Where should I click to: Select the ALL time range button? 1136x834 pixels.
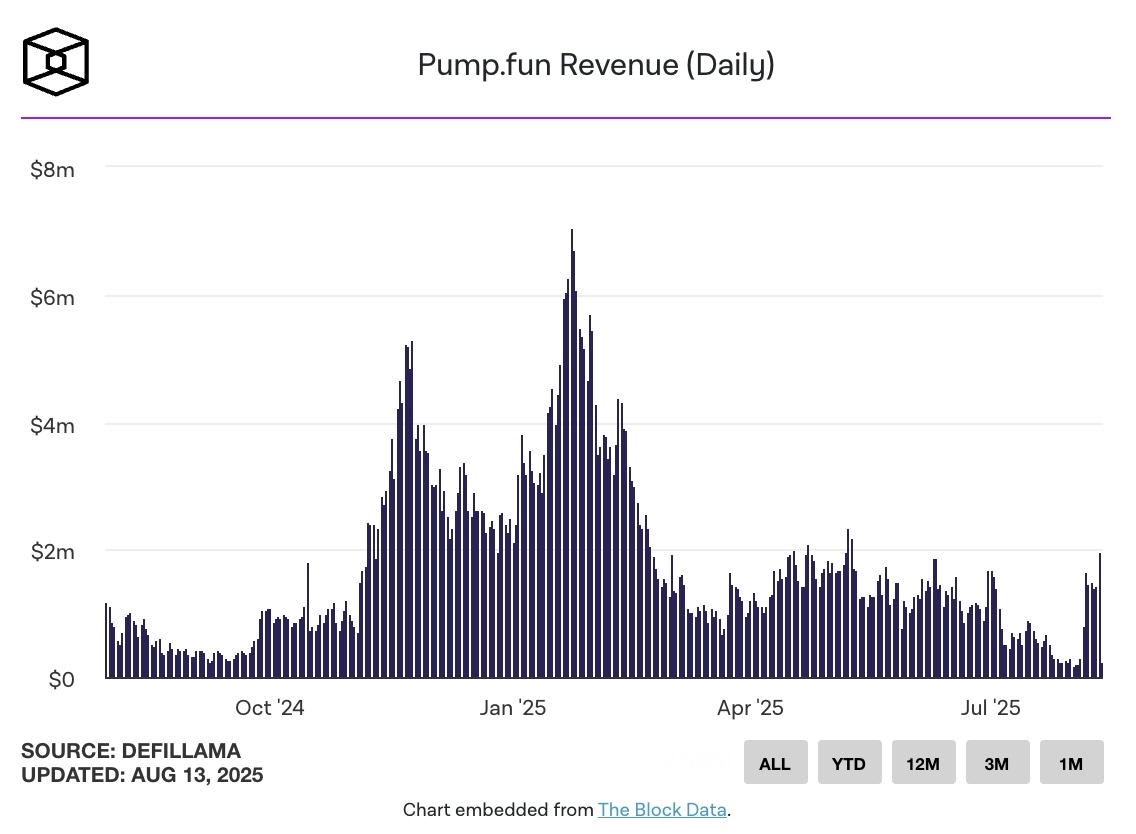pos(775,762)
